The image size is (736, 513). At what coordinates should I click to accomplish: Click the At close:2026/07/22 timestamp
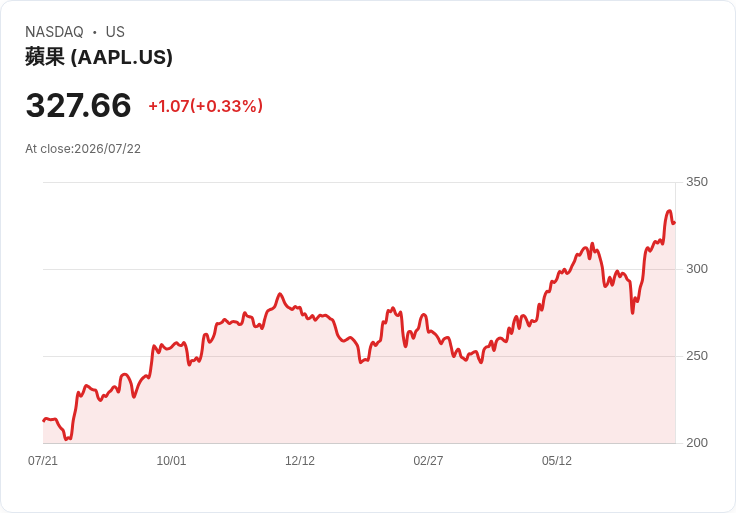[83, 149]
